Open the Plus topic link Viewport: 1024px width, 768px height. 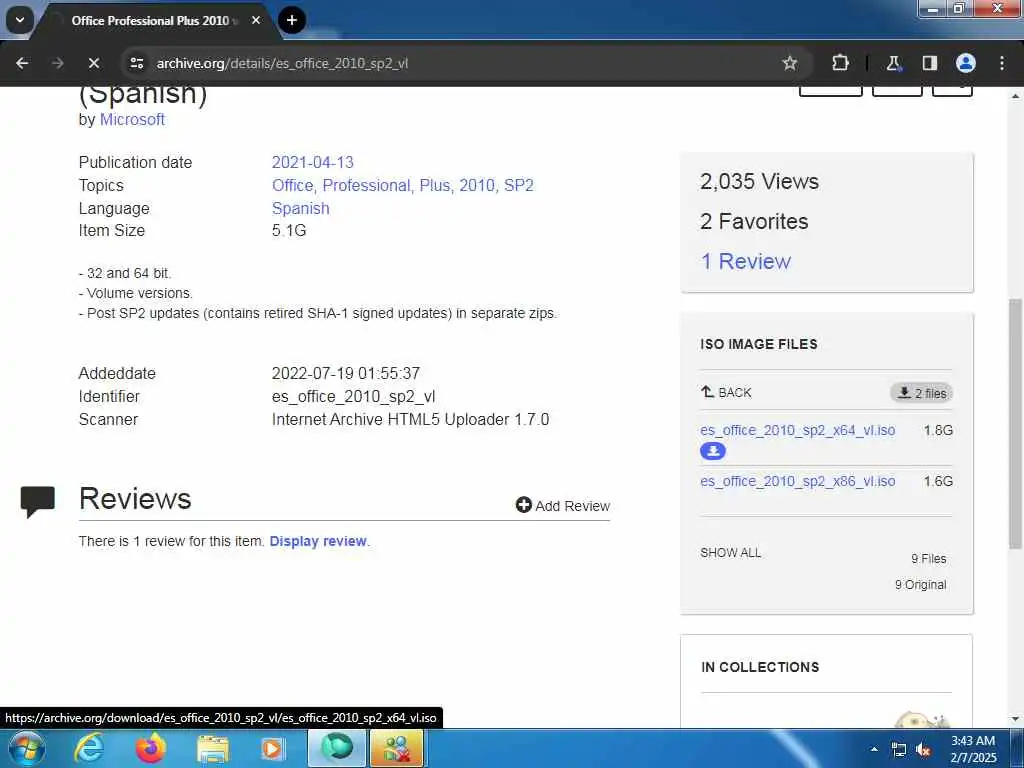click(436, 185)
